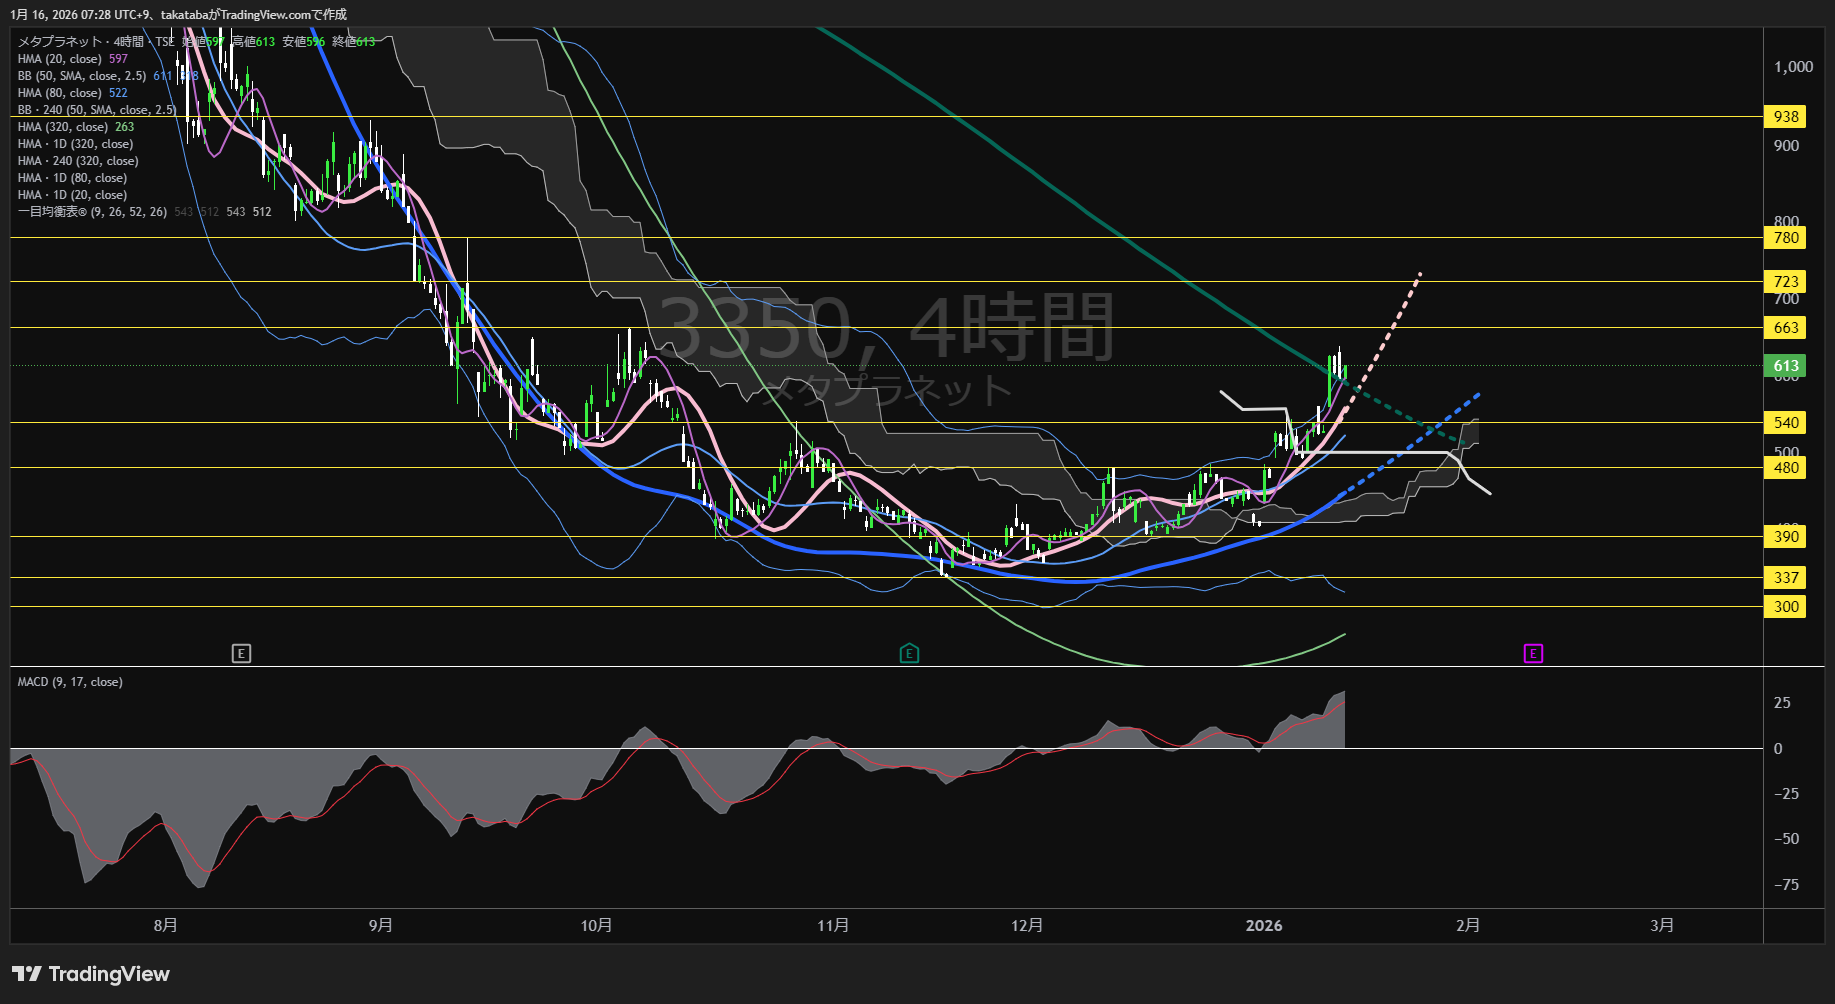
Task: Click the green earnings E marker near November
Action: pos(909,654)
